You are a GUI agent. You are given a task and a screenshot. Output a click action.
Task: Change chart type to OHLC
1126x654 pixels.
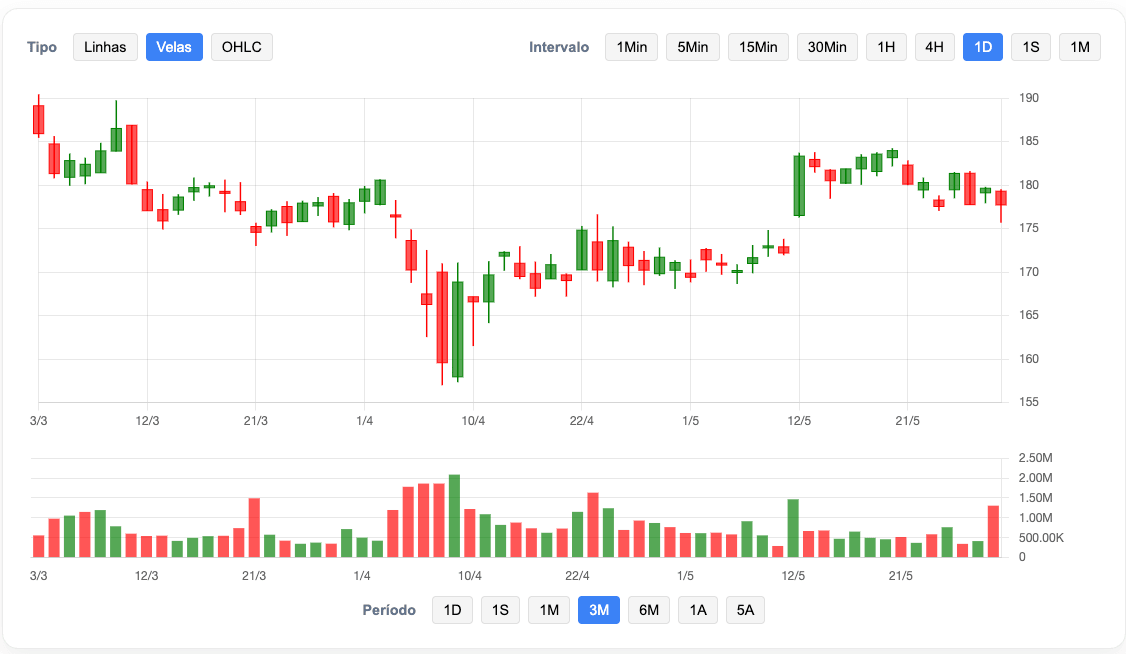241,47
